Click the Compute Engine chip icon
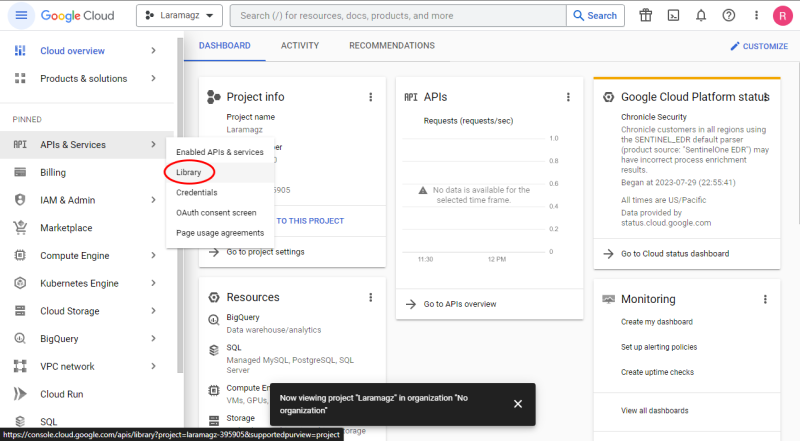The image size is (800, 441). (20, 255)
